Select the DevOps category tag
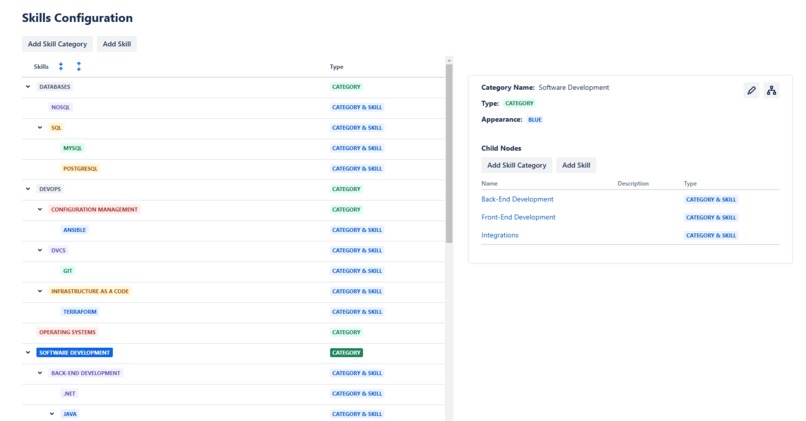 coord(50,189)
